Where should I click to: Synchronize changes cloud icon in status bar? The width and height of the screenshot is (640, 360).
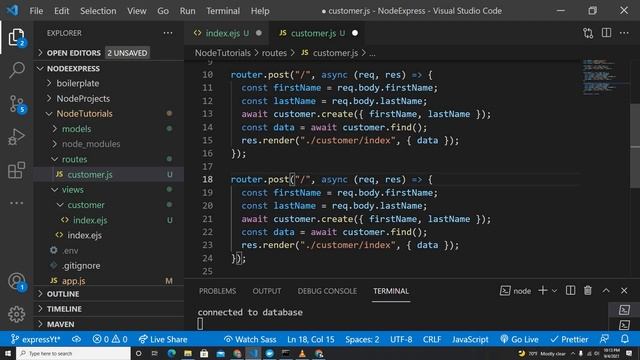pyautogui.click(x=76, y=339)
